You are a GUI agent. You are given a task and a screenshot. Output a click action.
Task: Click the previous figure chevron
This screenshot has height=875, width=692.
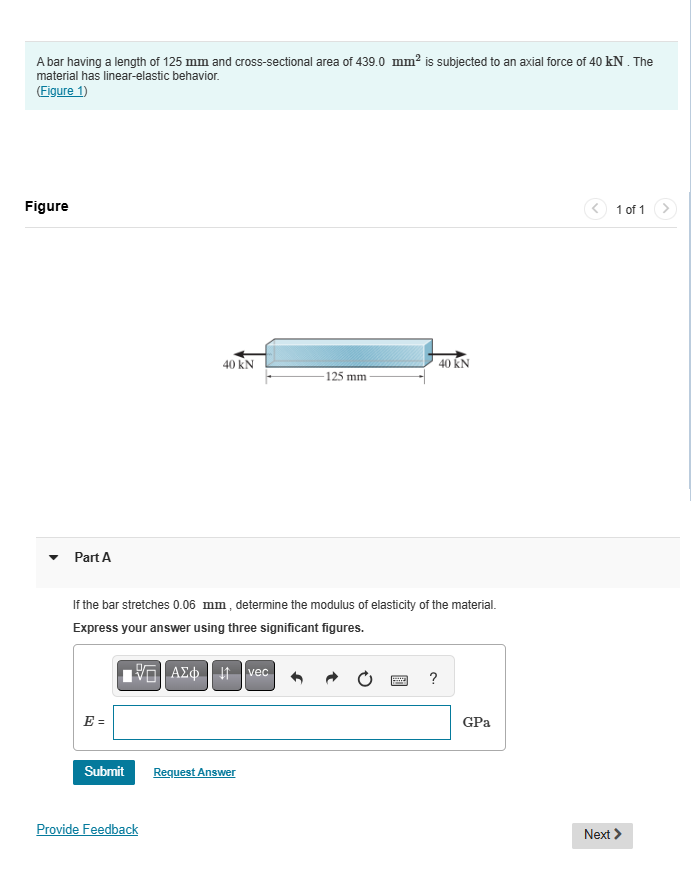(595, 209)
